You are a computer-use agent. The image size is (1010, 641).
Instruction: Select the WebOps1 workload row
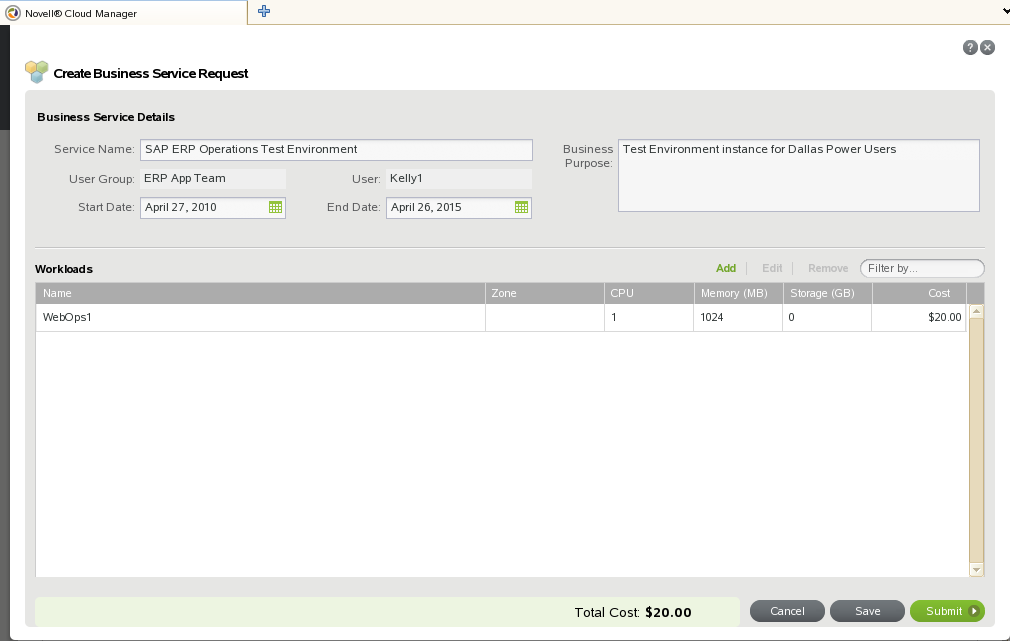(x=500, y=318)
